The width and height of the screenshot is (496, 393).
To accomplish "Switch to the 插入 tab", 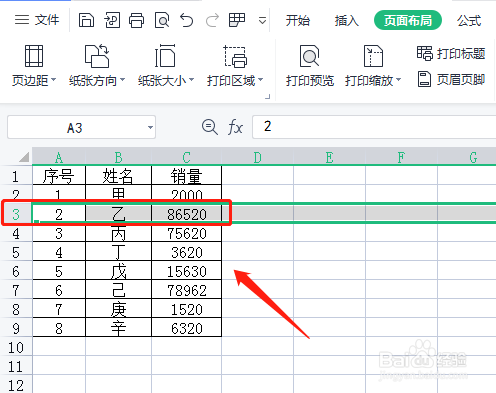I will [x=347, y=21].
